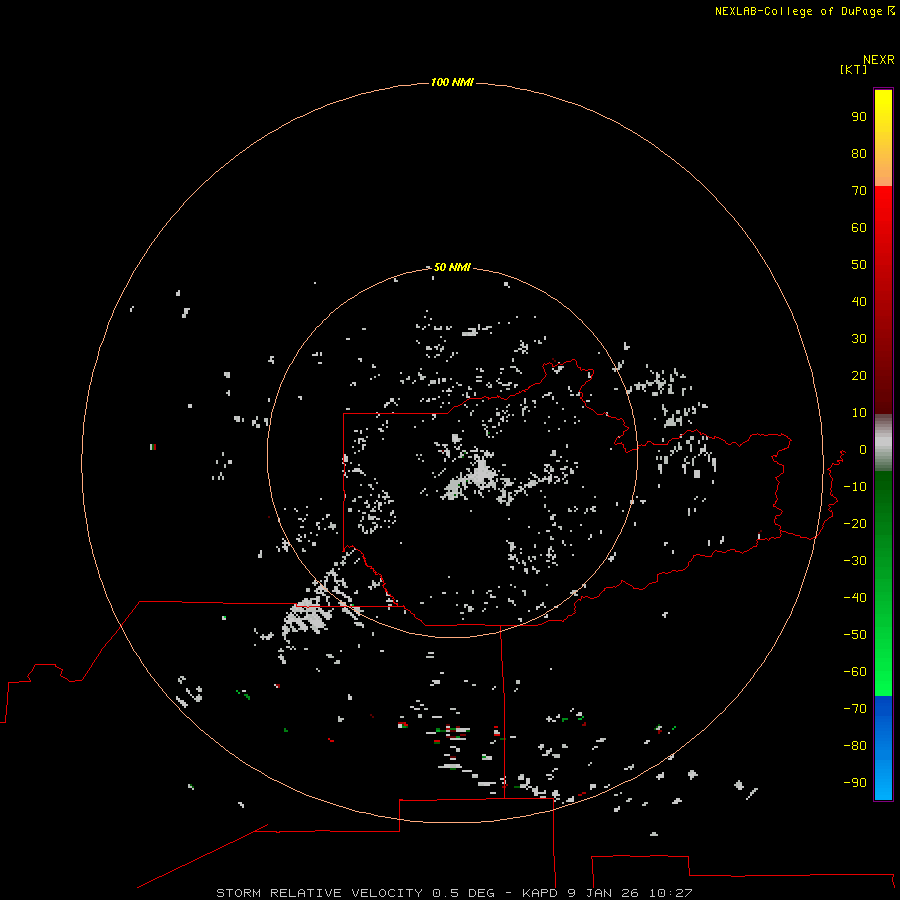The width and height of the screenshot is (900, 900).
Task: Click the 30 value on the velocity scale
Action: [859, 339]
